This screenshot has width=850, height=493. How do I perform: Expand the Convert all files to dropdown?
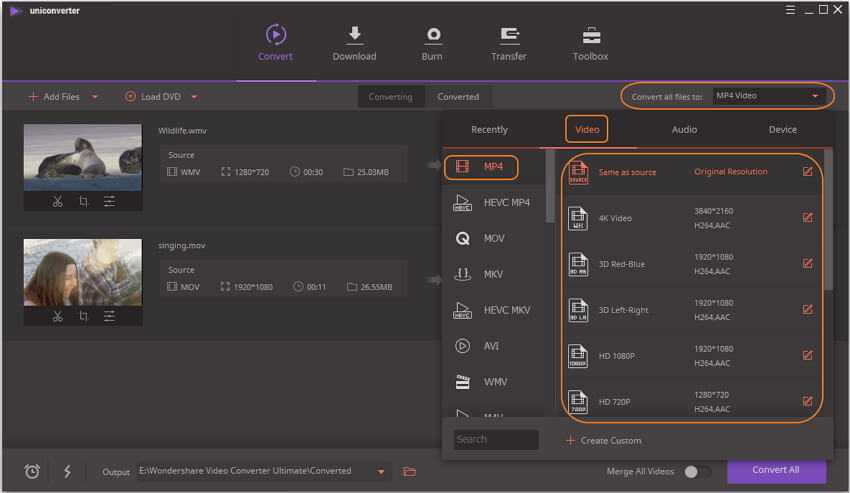coord(815,96)
